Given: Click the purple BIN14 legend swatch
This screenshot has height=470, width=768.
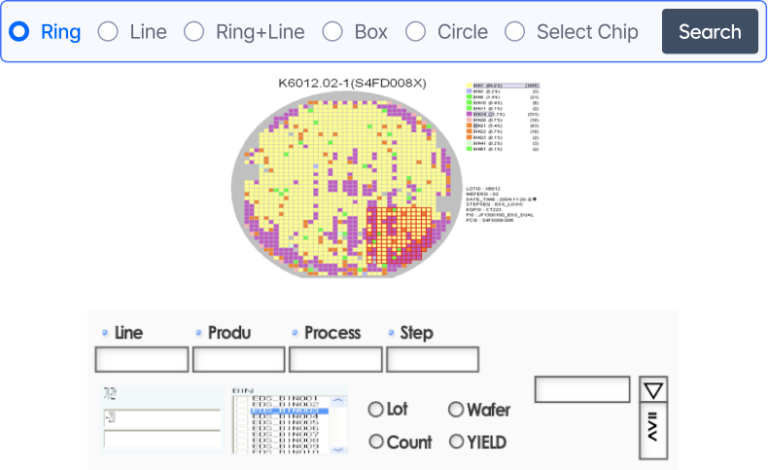Looking at the screenshot, I should [469, 115].
